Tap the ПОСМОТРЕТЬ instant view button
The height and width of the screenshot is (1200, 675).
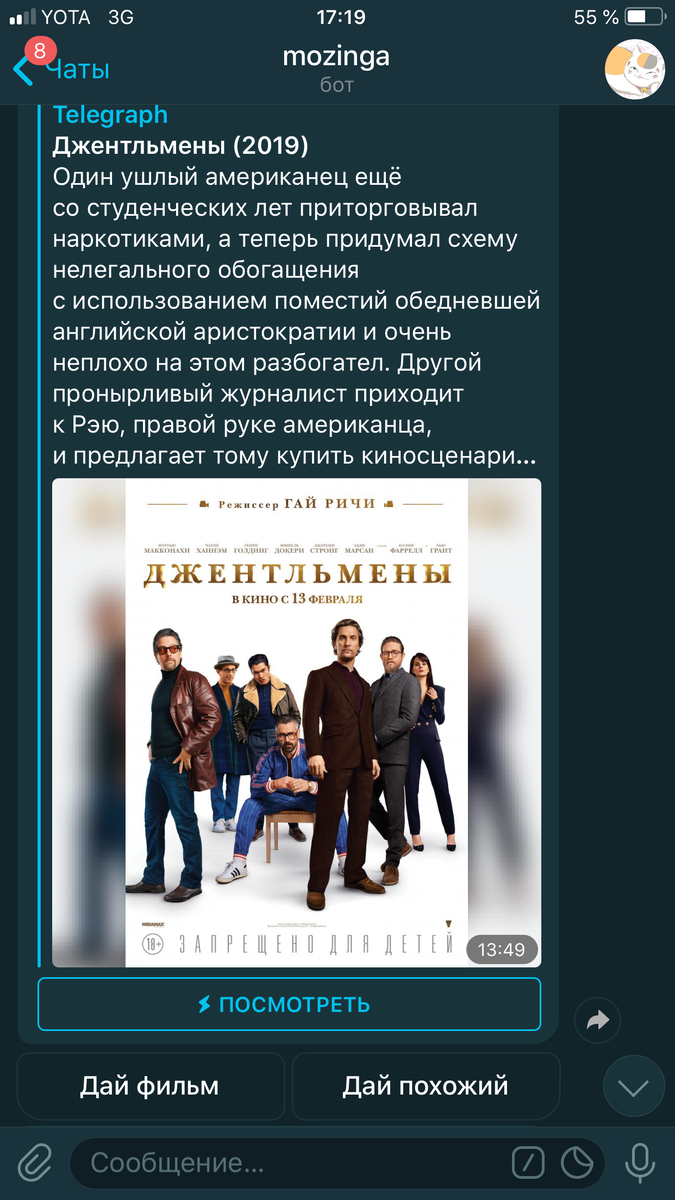pos(289,1004)
